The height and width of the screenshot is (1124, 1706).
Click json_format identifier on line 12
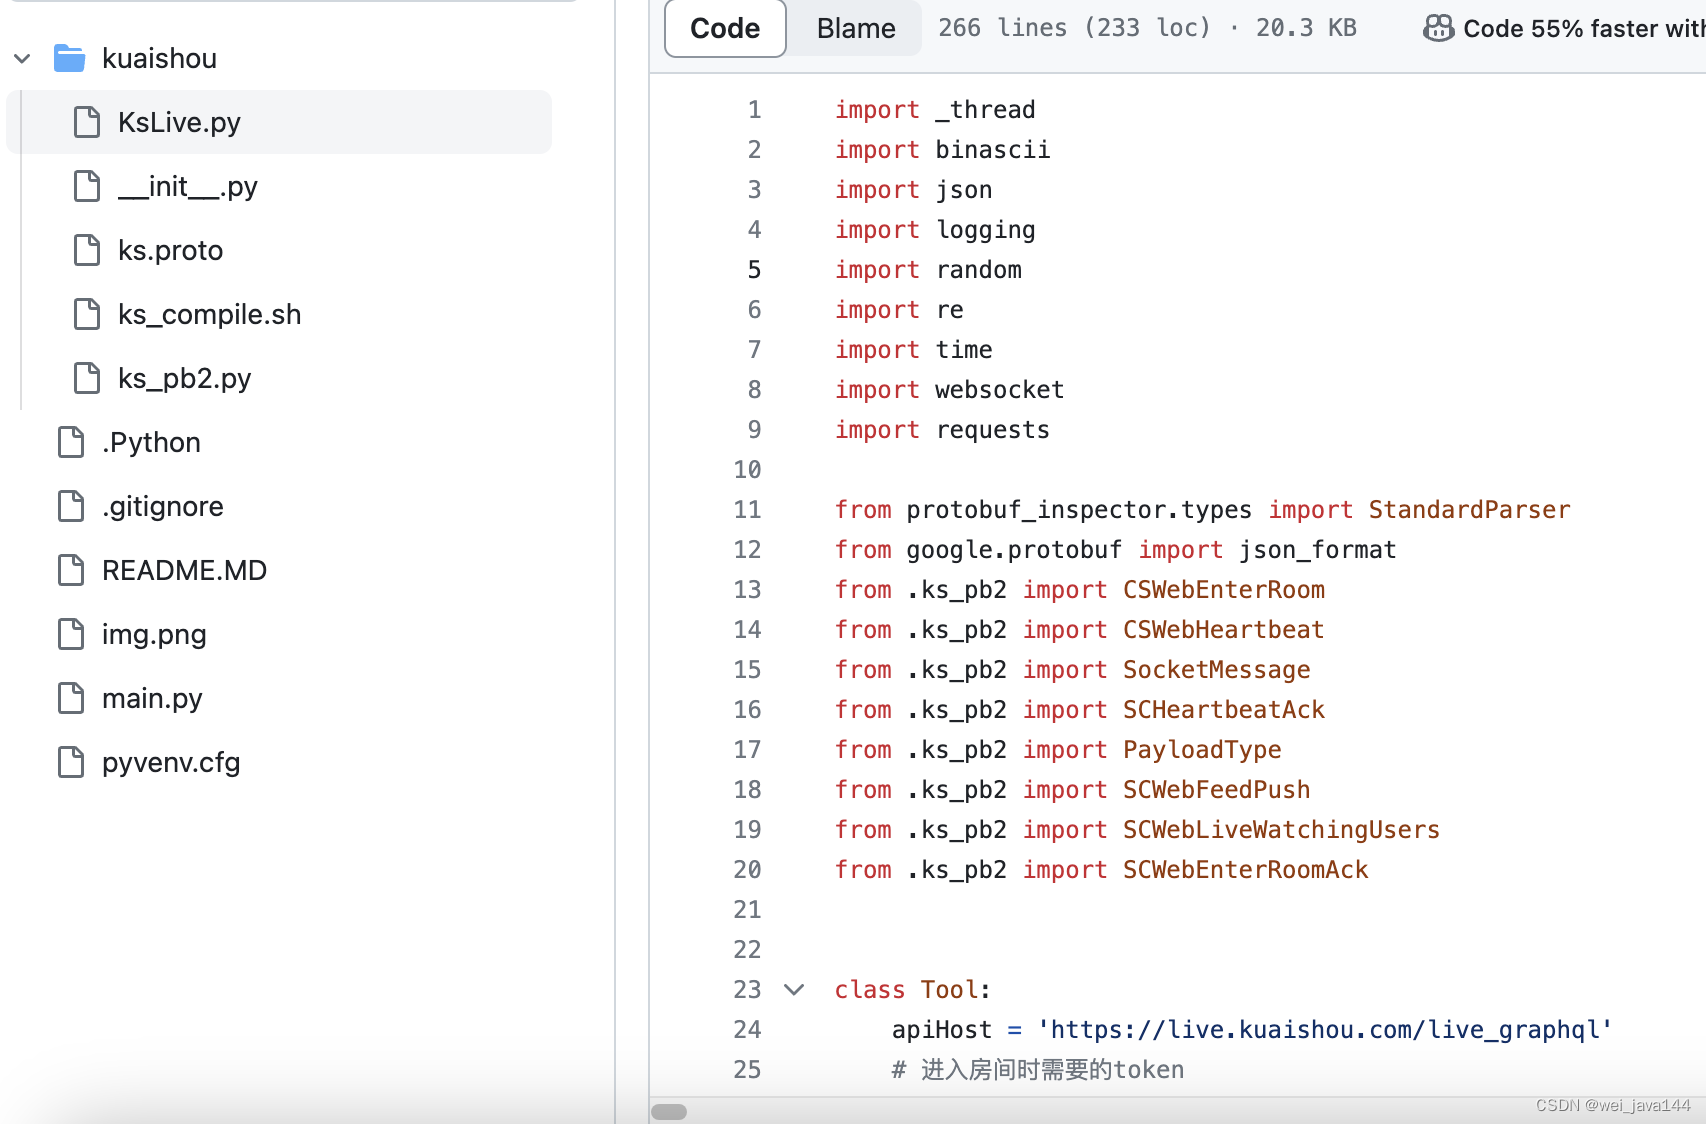click(x=1317, y=550)
